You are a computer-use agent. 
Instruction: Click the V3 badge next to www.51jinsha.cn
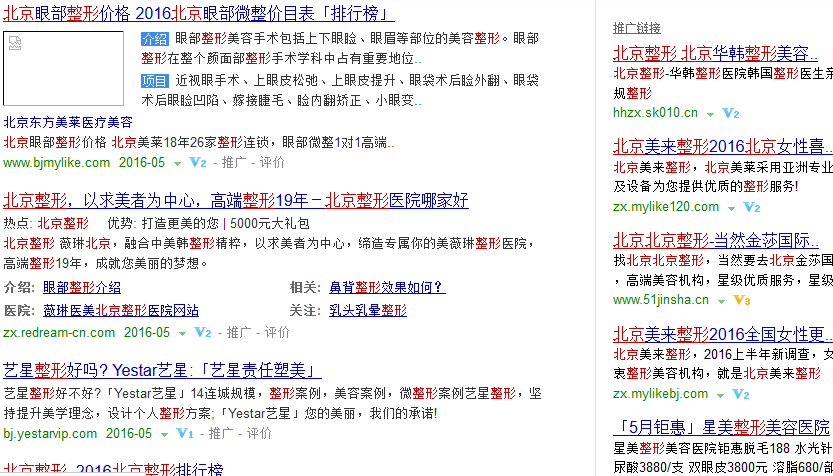coord(741,300)
